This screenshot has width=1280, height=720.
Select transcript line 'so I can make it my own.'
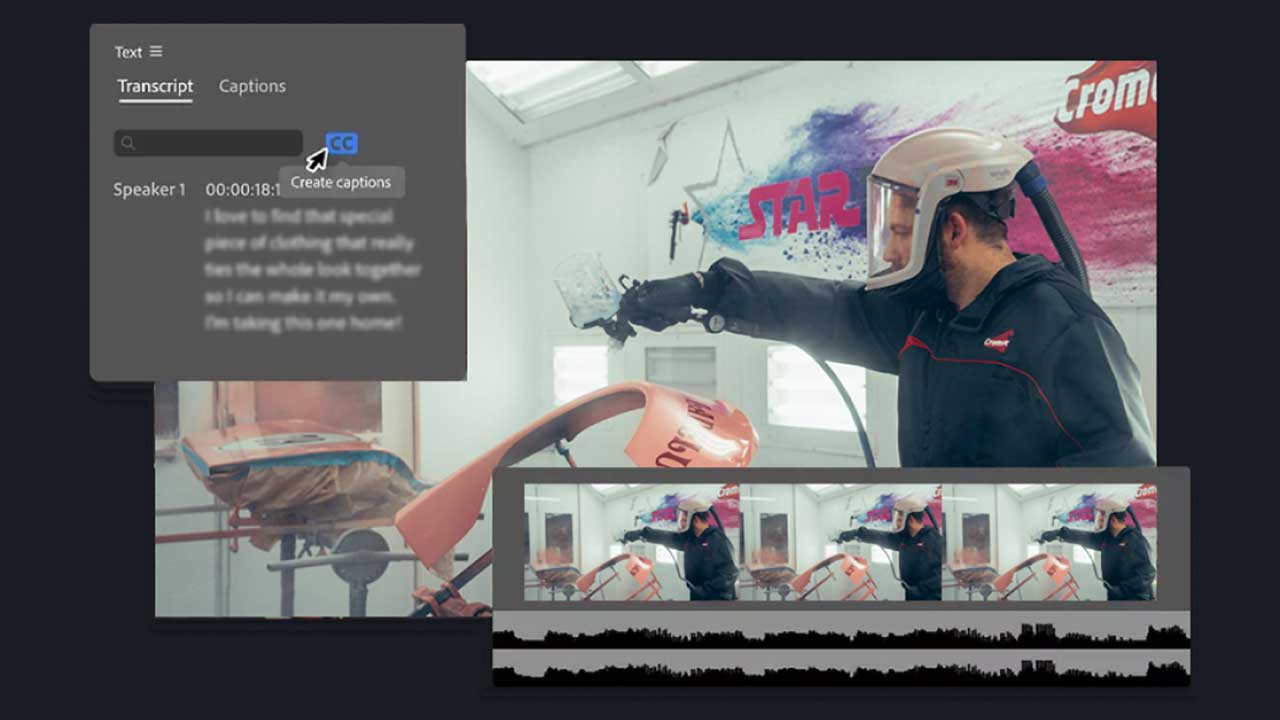[299, 297]
